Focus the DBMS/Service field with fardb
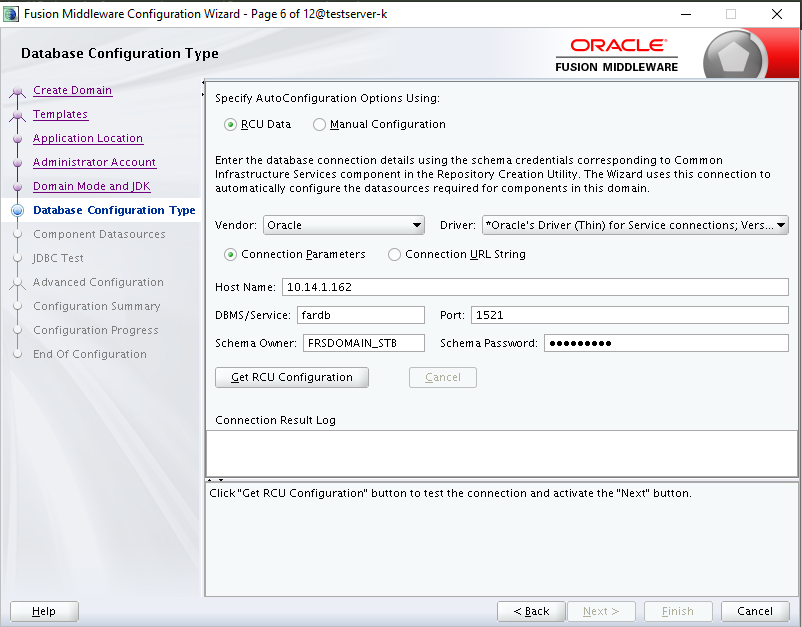This screenshot has width=802, height=627. tap(361, 315)
